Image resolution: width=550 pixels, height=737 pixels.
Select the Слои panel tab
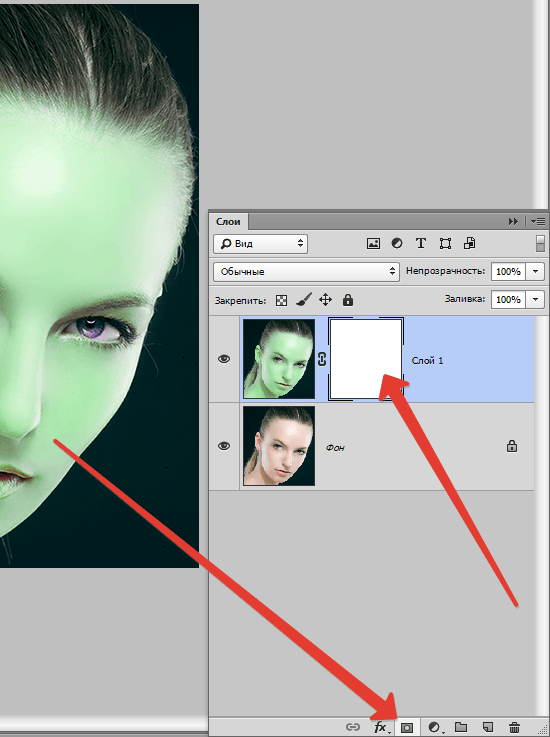(x=228, y=221)
